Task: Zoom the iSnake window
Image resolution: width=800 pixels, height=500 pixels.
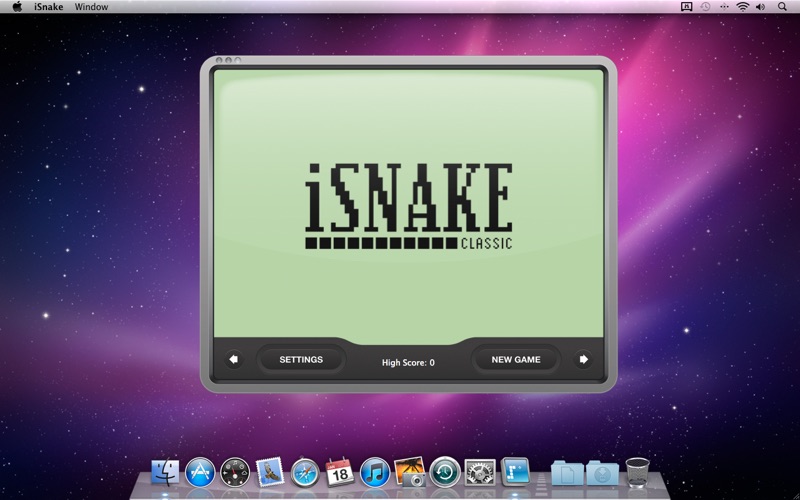Action: pos(238,60)
